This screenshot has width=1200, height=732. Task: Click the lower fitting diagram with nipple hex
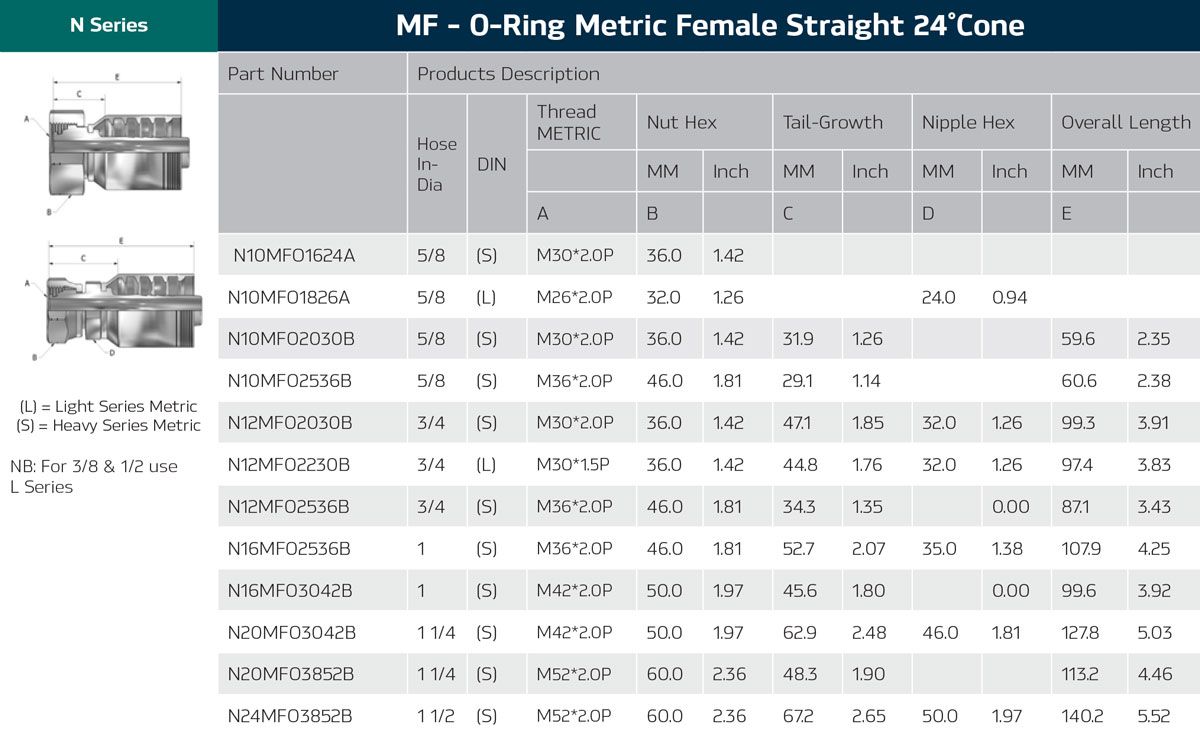click(x=108, y=298)
